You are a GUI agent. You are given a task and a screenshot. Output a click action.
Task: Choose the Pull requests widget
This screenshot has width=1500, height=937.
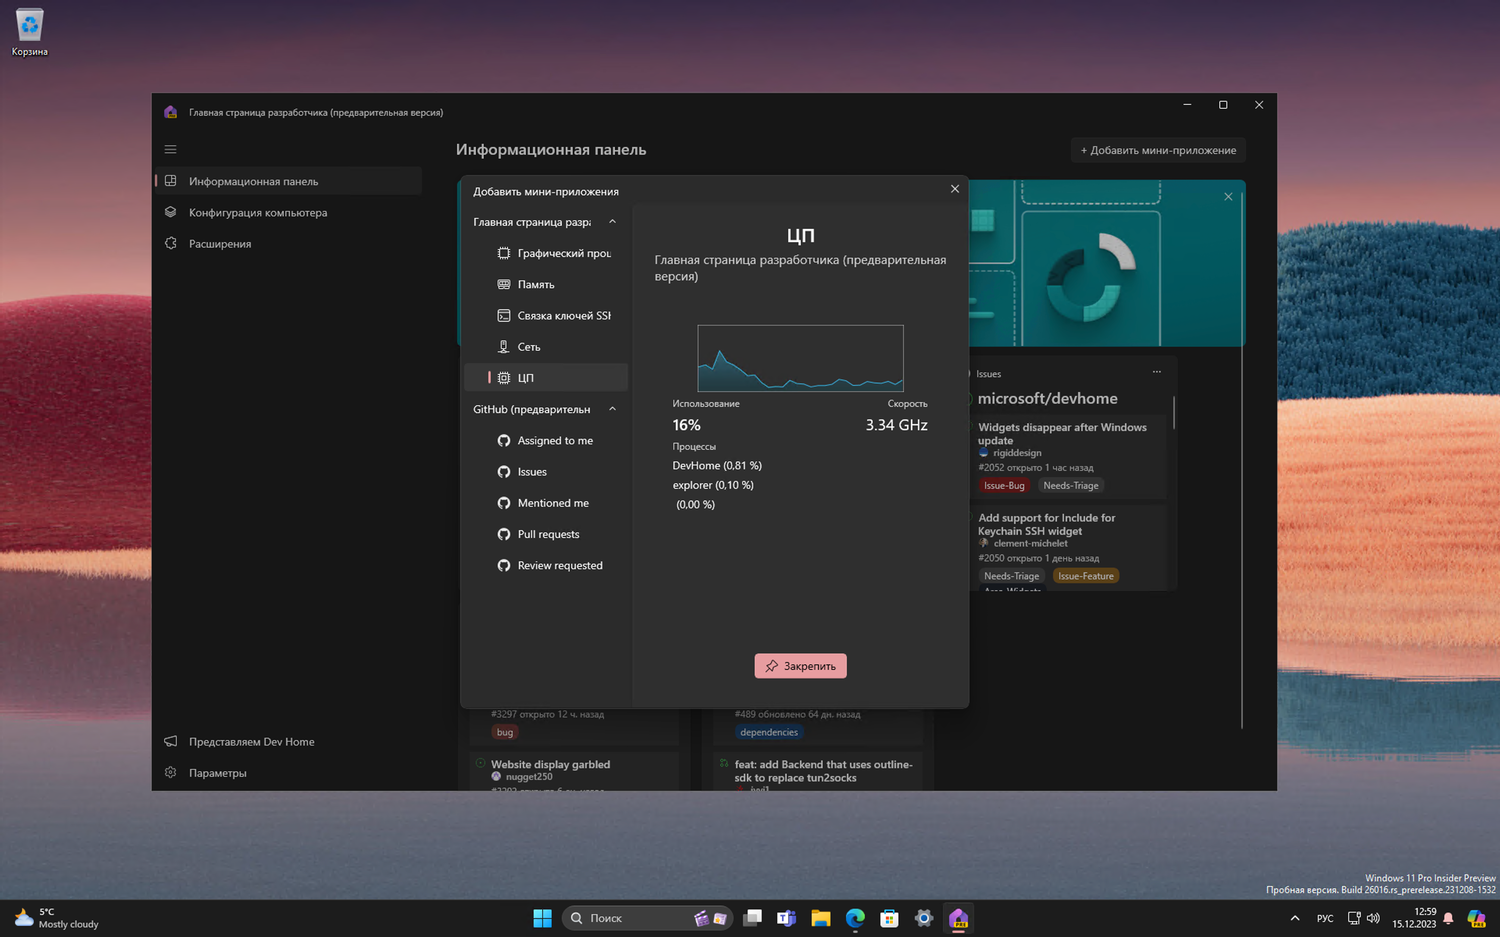pos(546,534)
